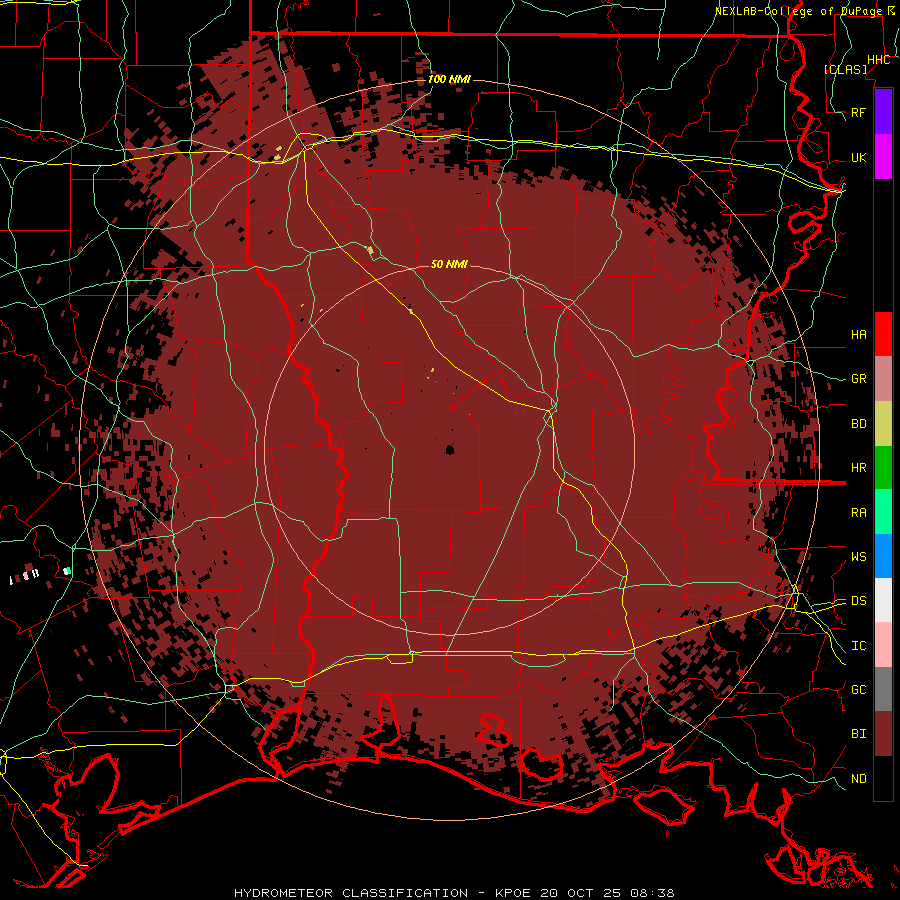Click the BI dark red legend swatch
This screenshot has width=900, height=900.
[883, 734]
